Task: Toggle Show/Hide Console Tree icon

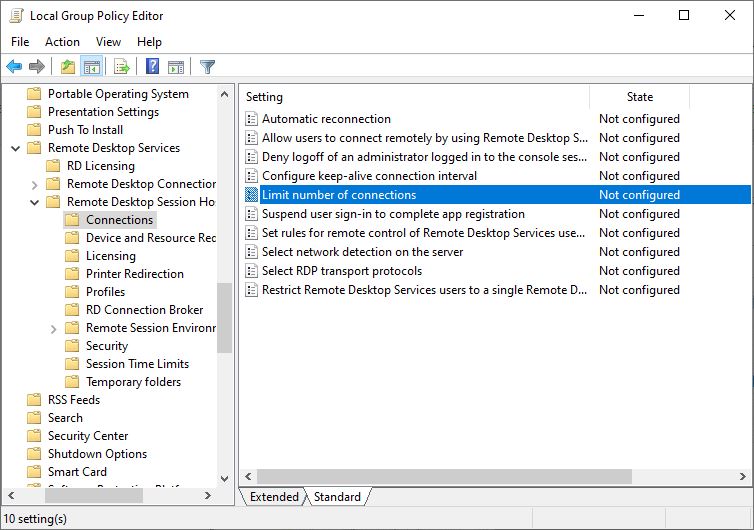Action: [91, 66]
